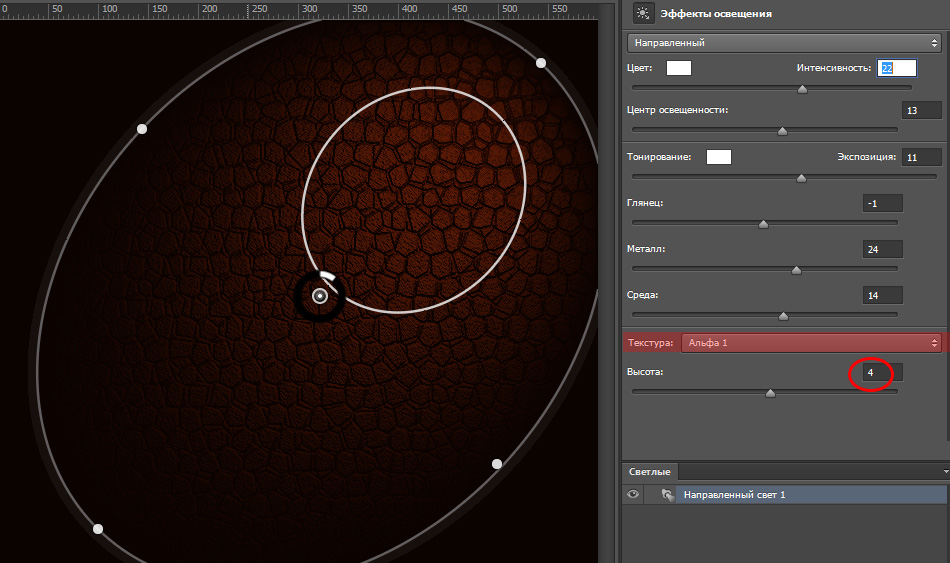This screenshot has height=563, width=950.
Task: Click the 'Высота' value field
Action: coord(883,372)
